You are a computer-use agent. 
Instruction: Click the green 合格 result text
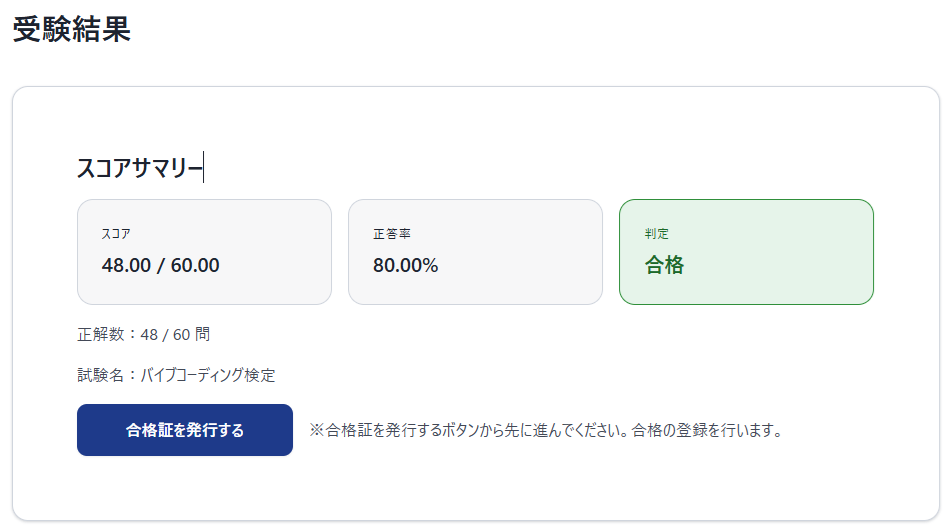(x=664, y=265)
